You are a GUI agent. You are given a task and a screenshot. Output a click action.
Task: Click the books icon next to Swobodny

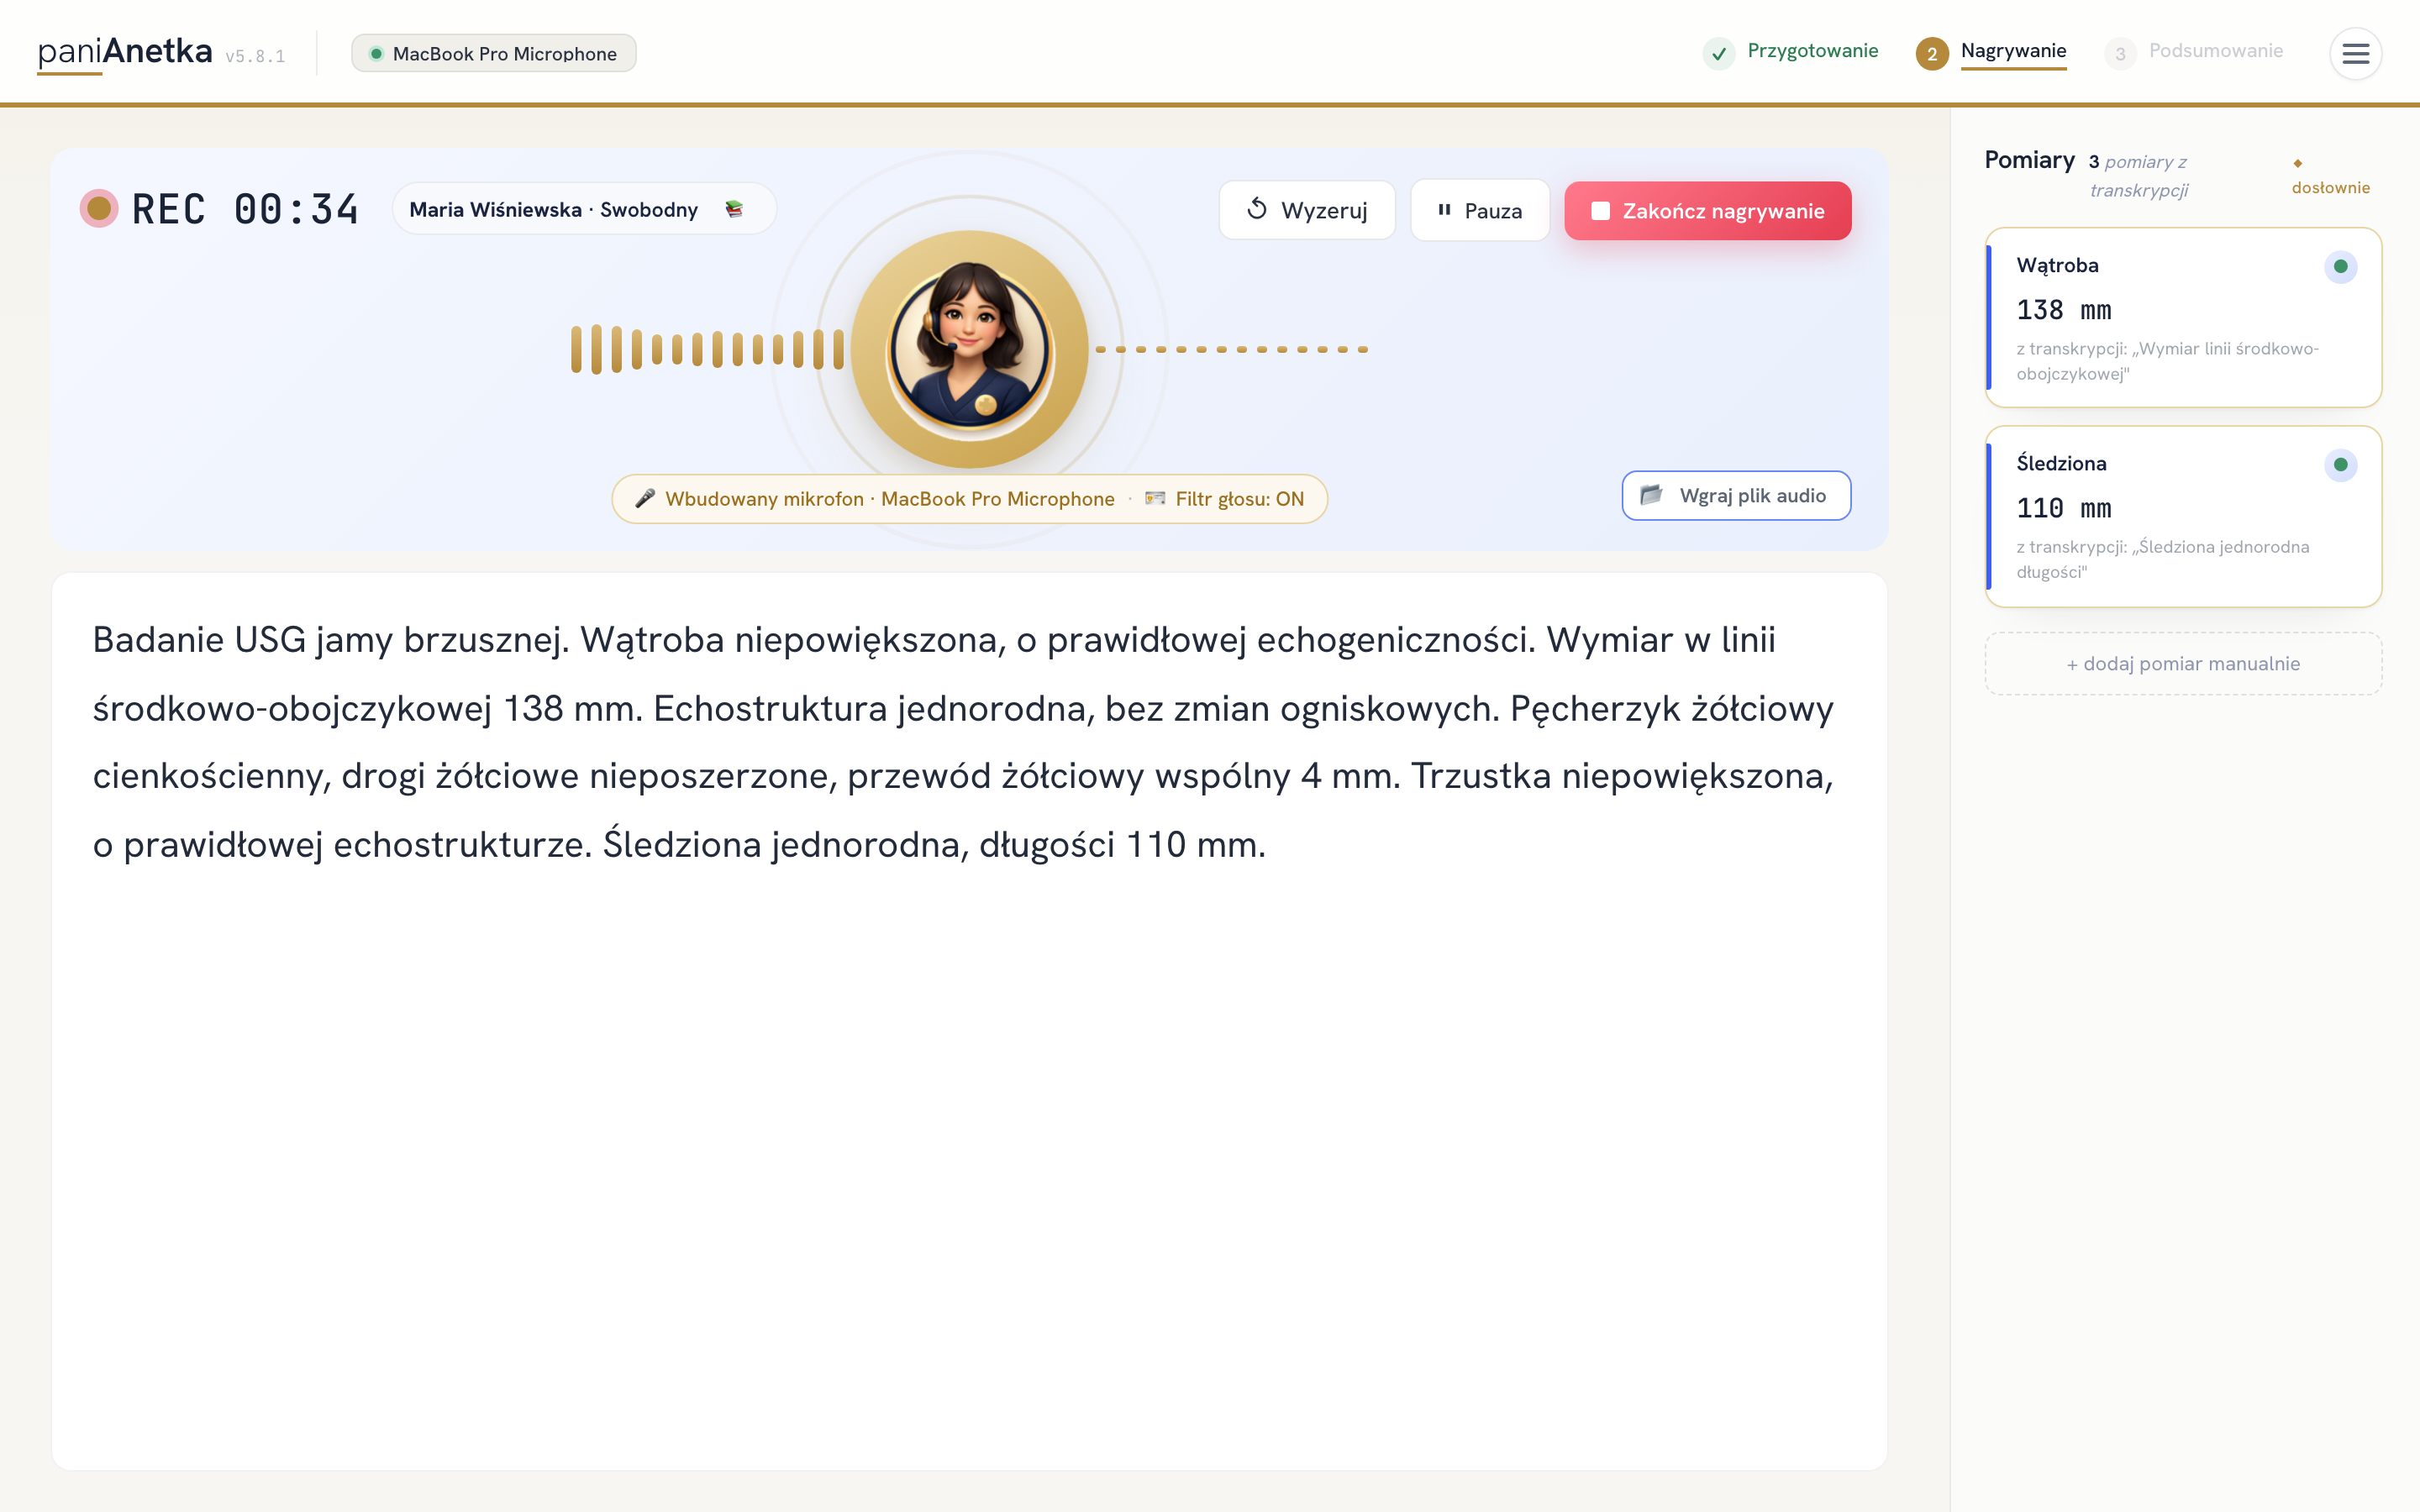734,209
